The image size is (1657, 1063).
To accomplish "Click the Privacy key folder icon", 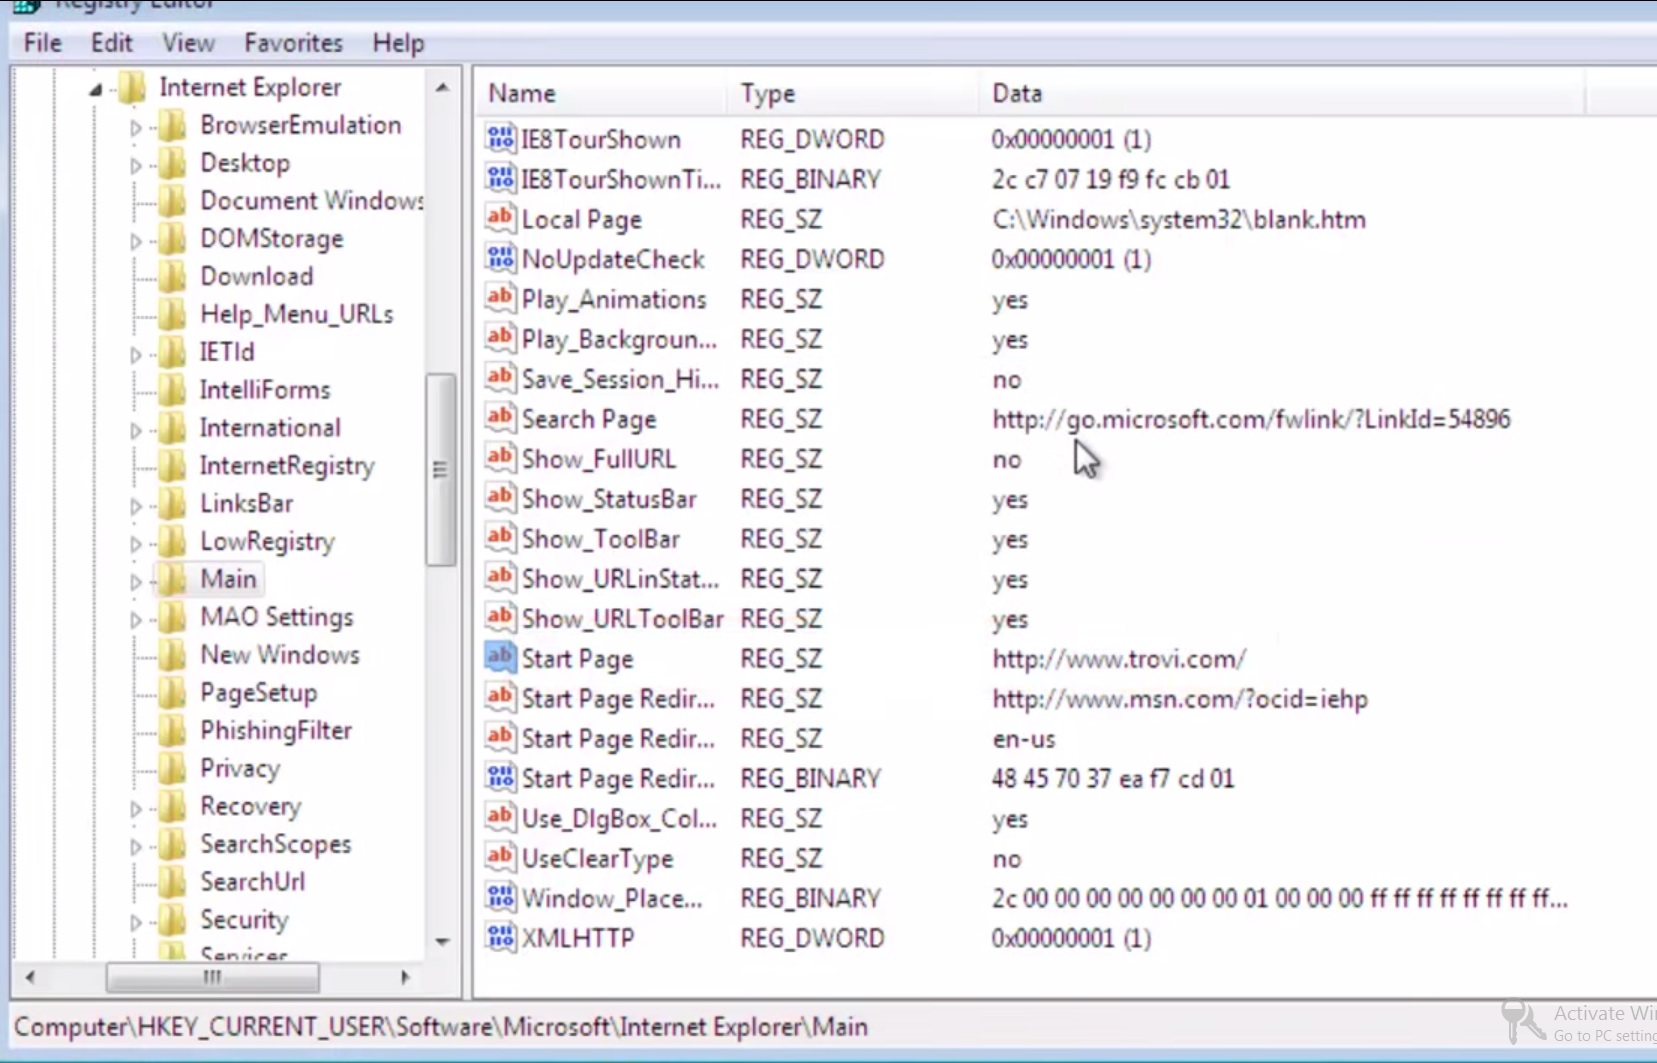I will [x=173, y=769].
